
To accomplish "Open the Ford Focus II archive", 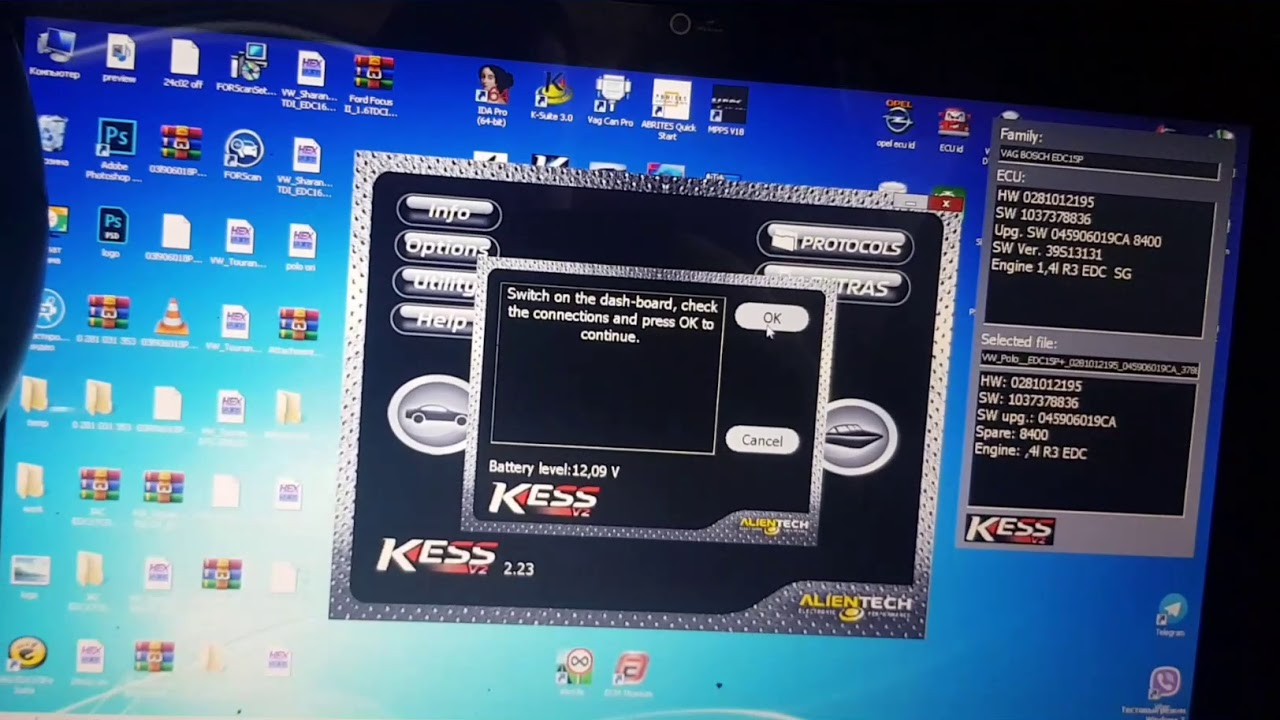I will (372, 84).
